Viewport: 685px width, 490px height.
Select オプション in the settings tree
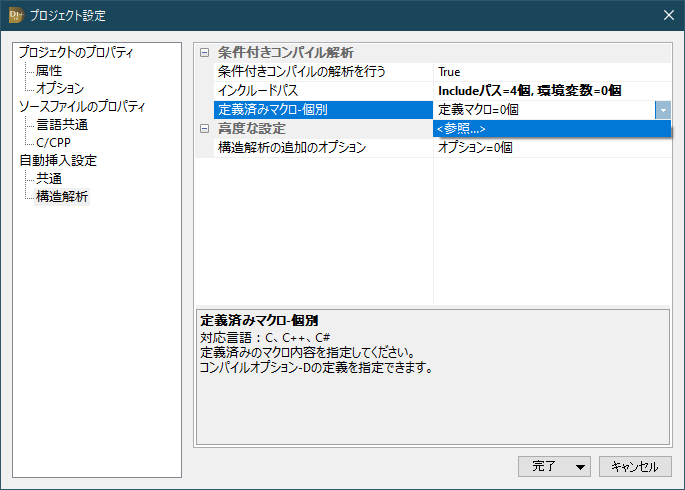coord(60,89)
